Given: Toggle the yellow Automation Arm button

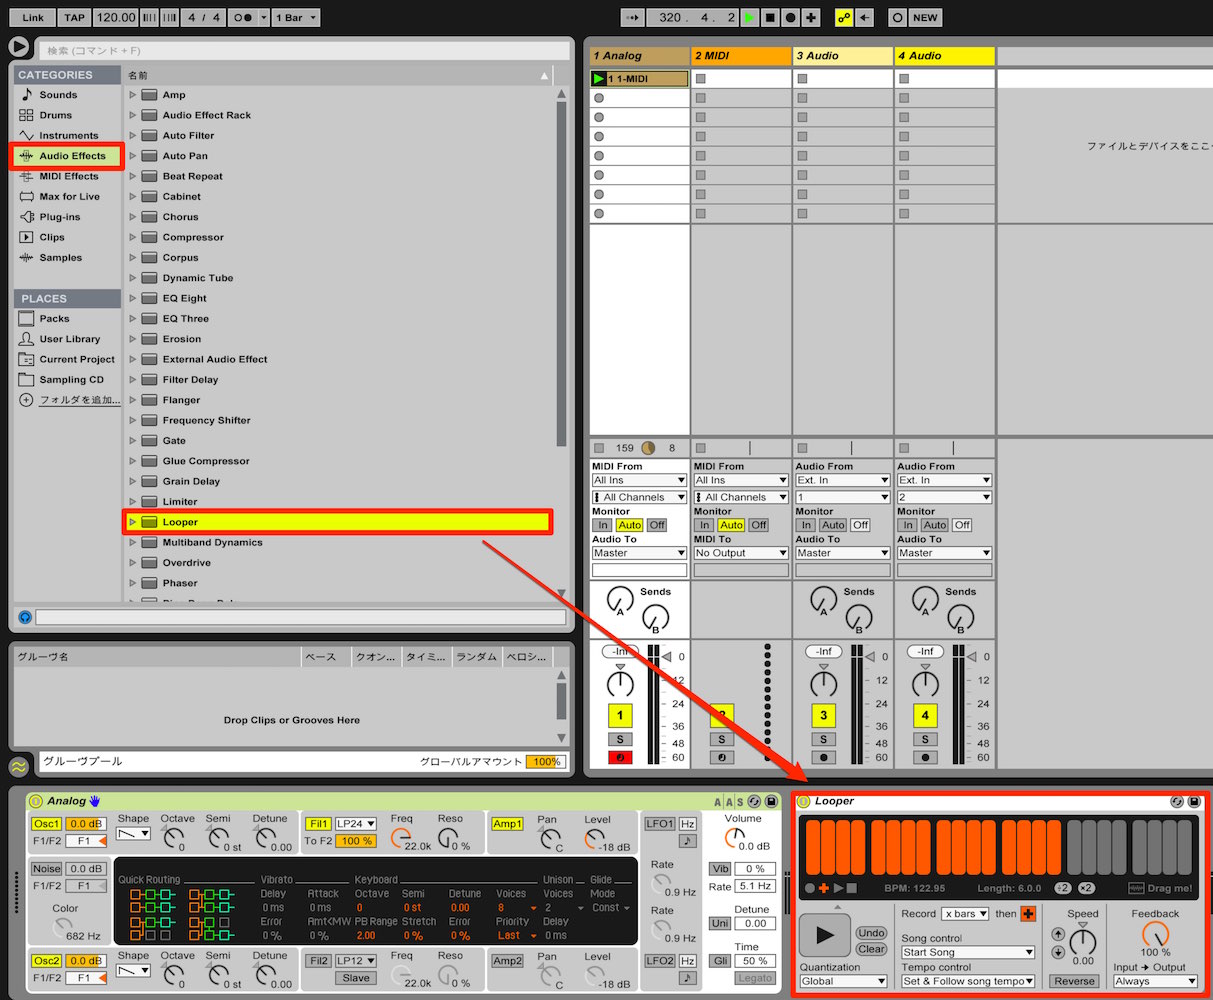Looking at the screenshot, I should click(x=843, y=17).
